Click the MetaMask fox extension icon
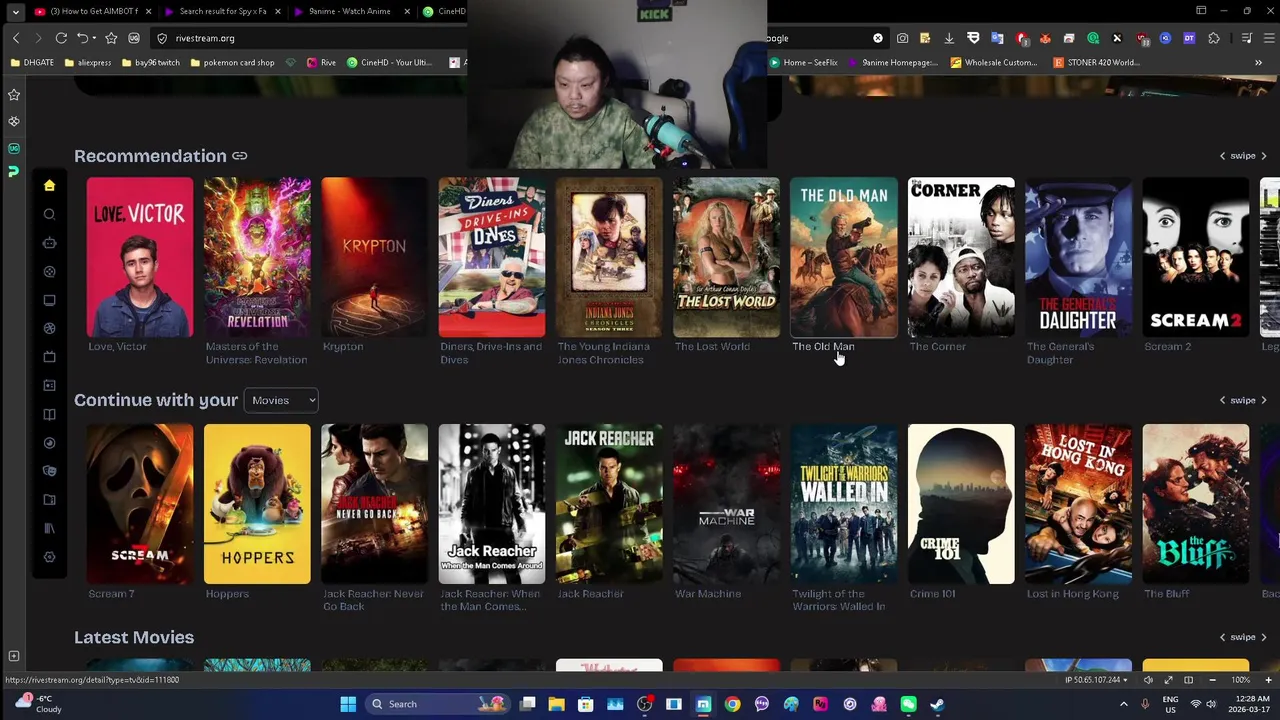Screen dimensions: 1280x720 [1045, 38]
